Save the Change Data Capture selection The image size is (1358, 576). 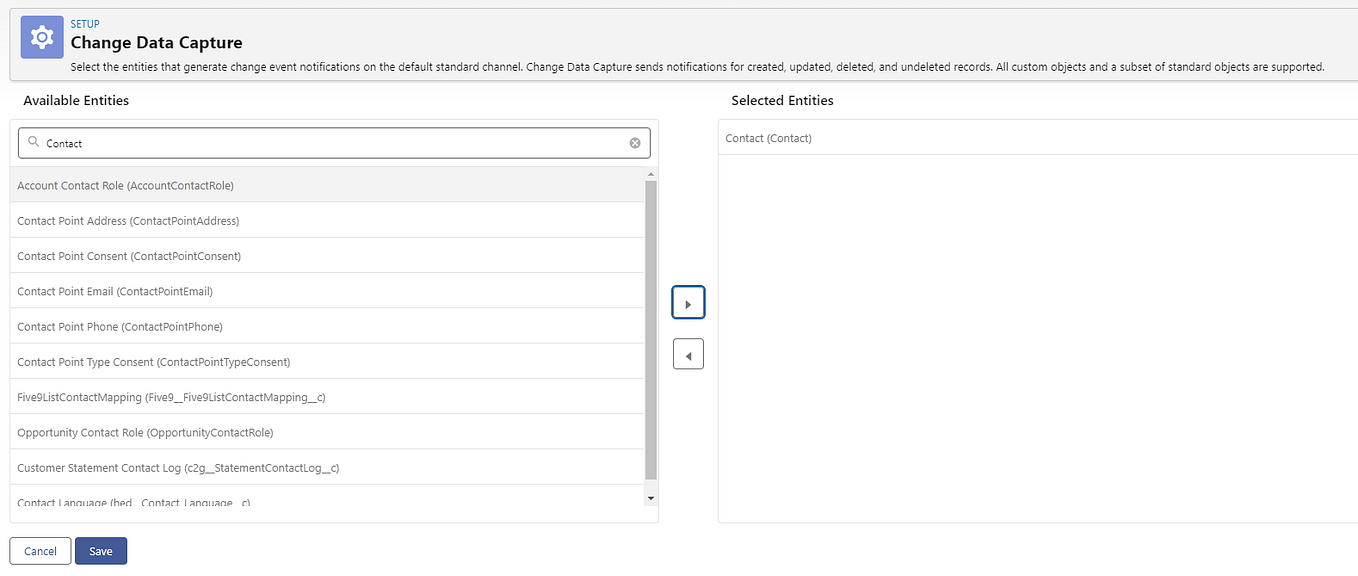pyautogui.click(x=101, y=551)
